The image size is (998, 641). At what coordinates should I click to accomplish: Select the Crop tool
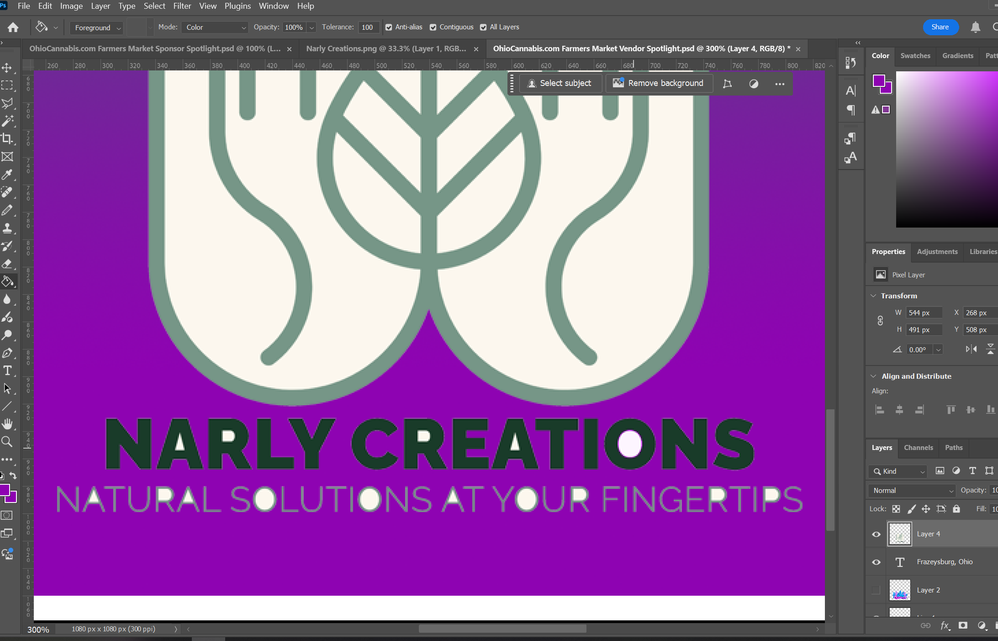[8, 139]
